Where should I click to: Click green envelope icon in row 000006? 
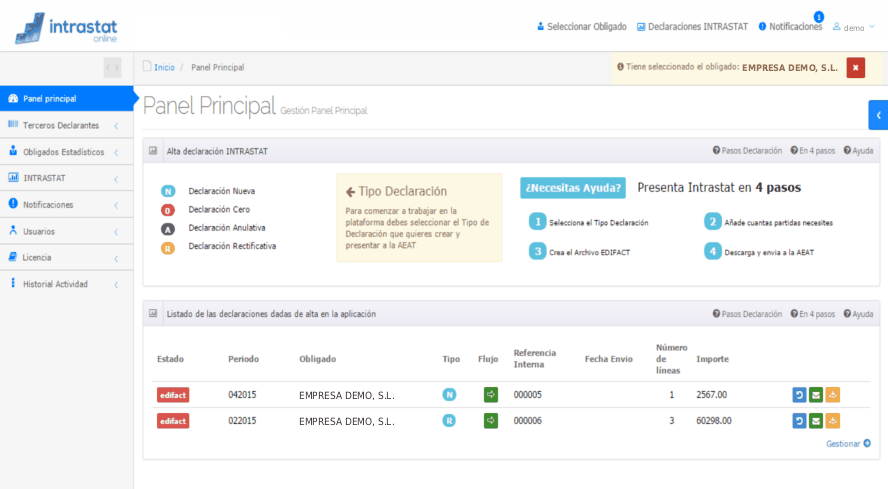816,421
